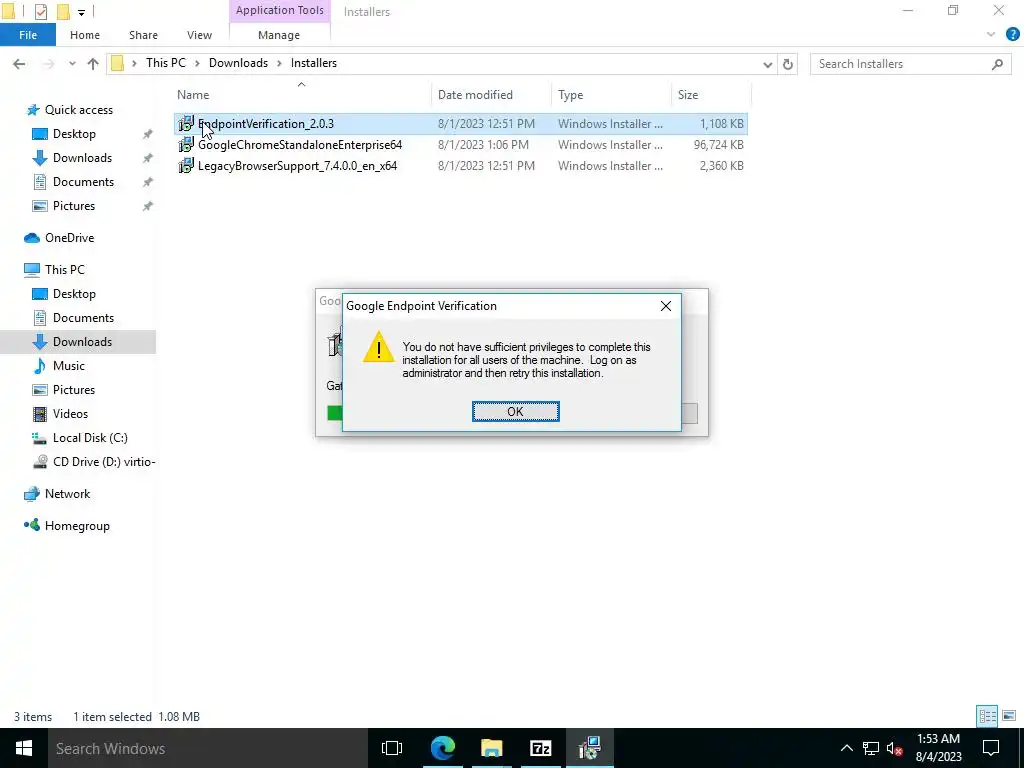Switch to the details view layout icon
This screenshot has height=768, width=1024.
pos(987,716)
